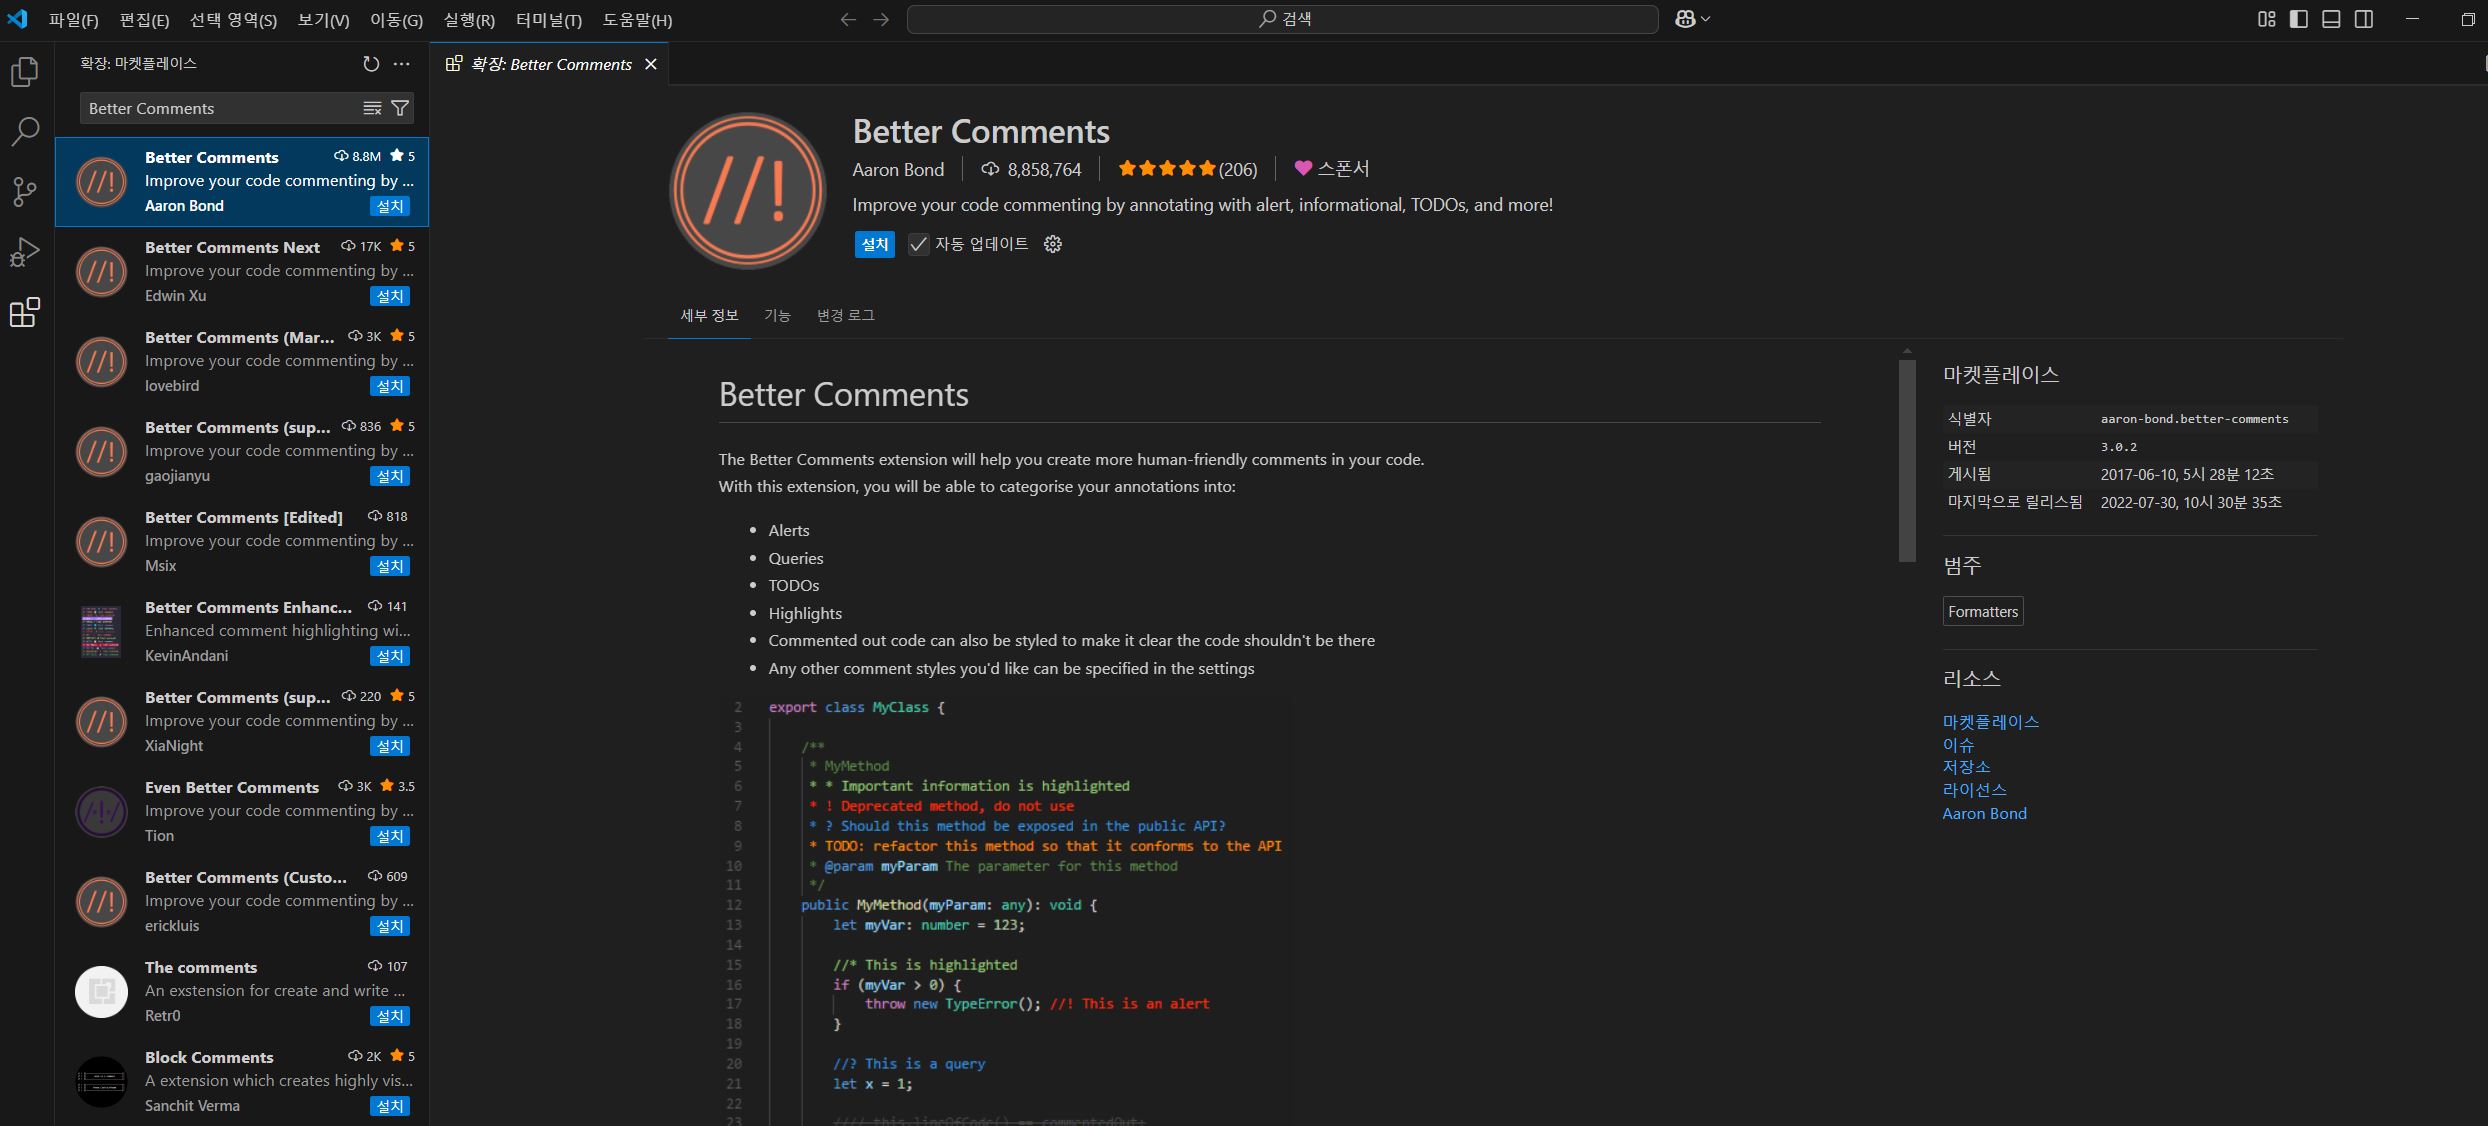Click the 스폰서 sponsor link

(1332, 169)
